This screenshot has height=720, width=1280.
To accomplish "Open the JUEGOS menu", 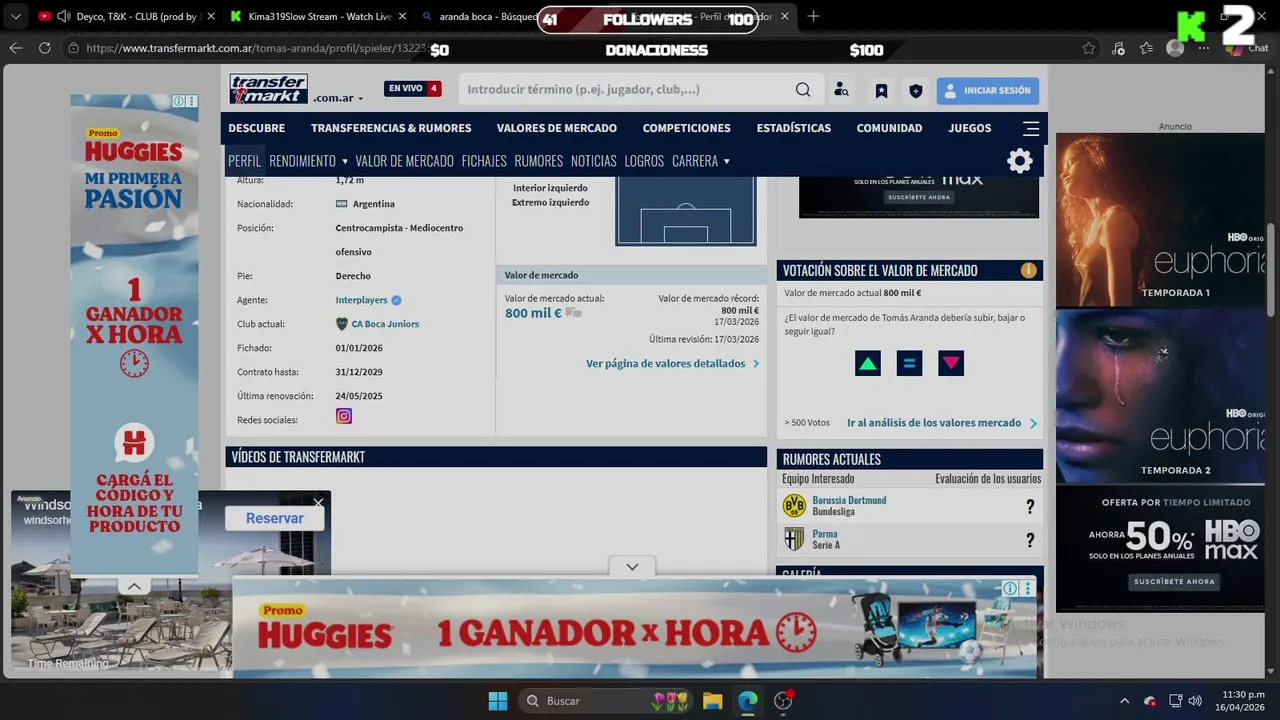I will [x=970, y=128].
